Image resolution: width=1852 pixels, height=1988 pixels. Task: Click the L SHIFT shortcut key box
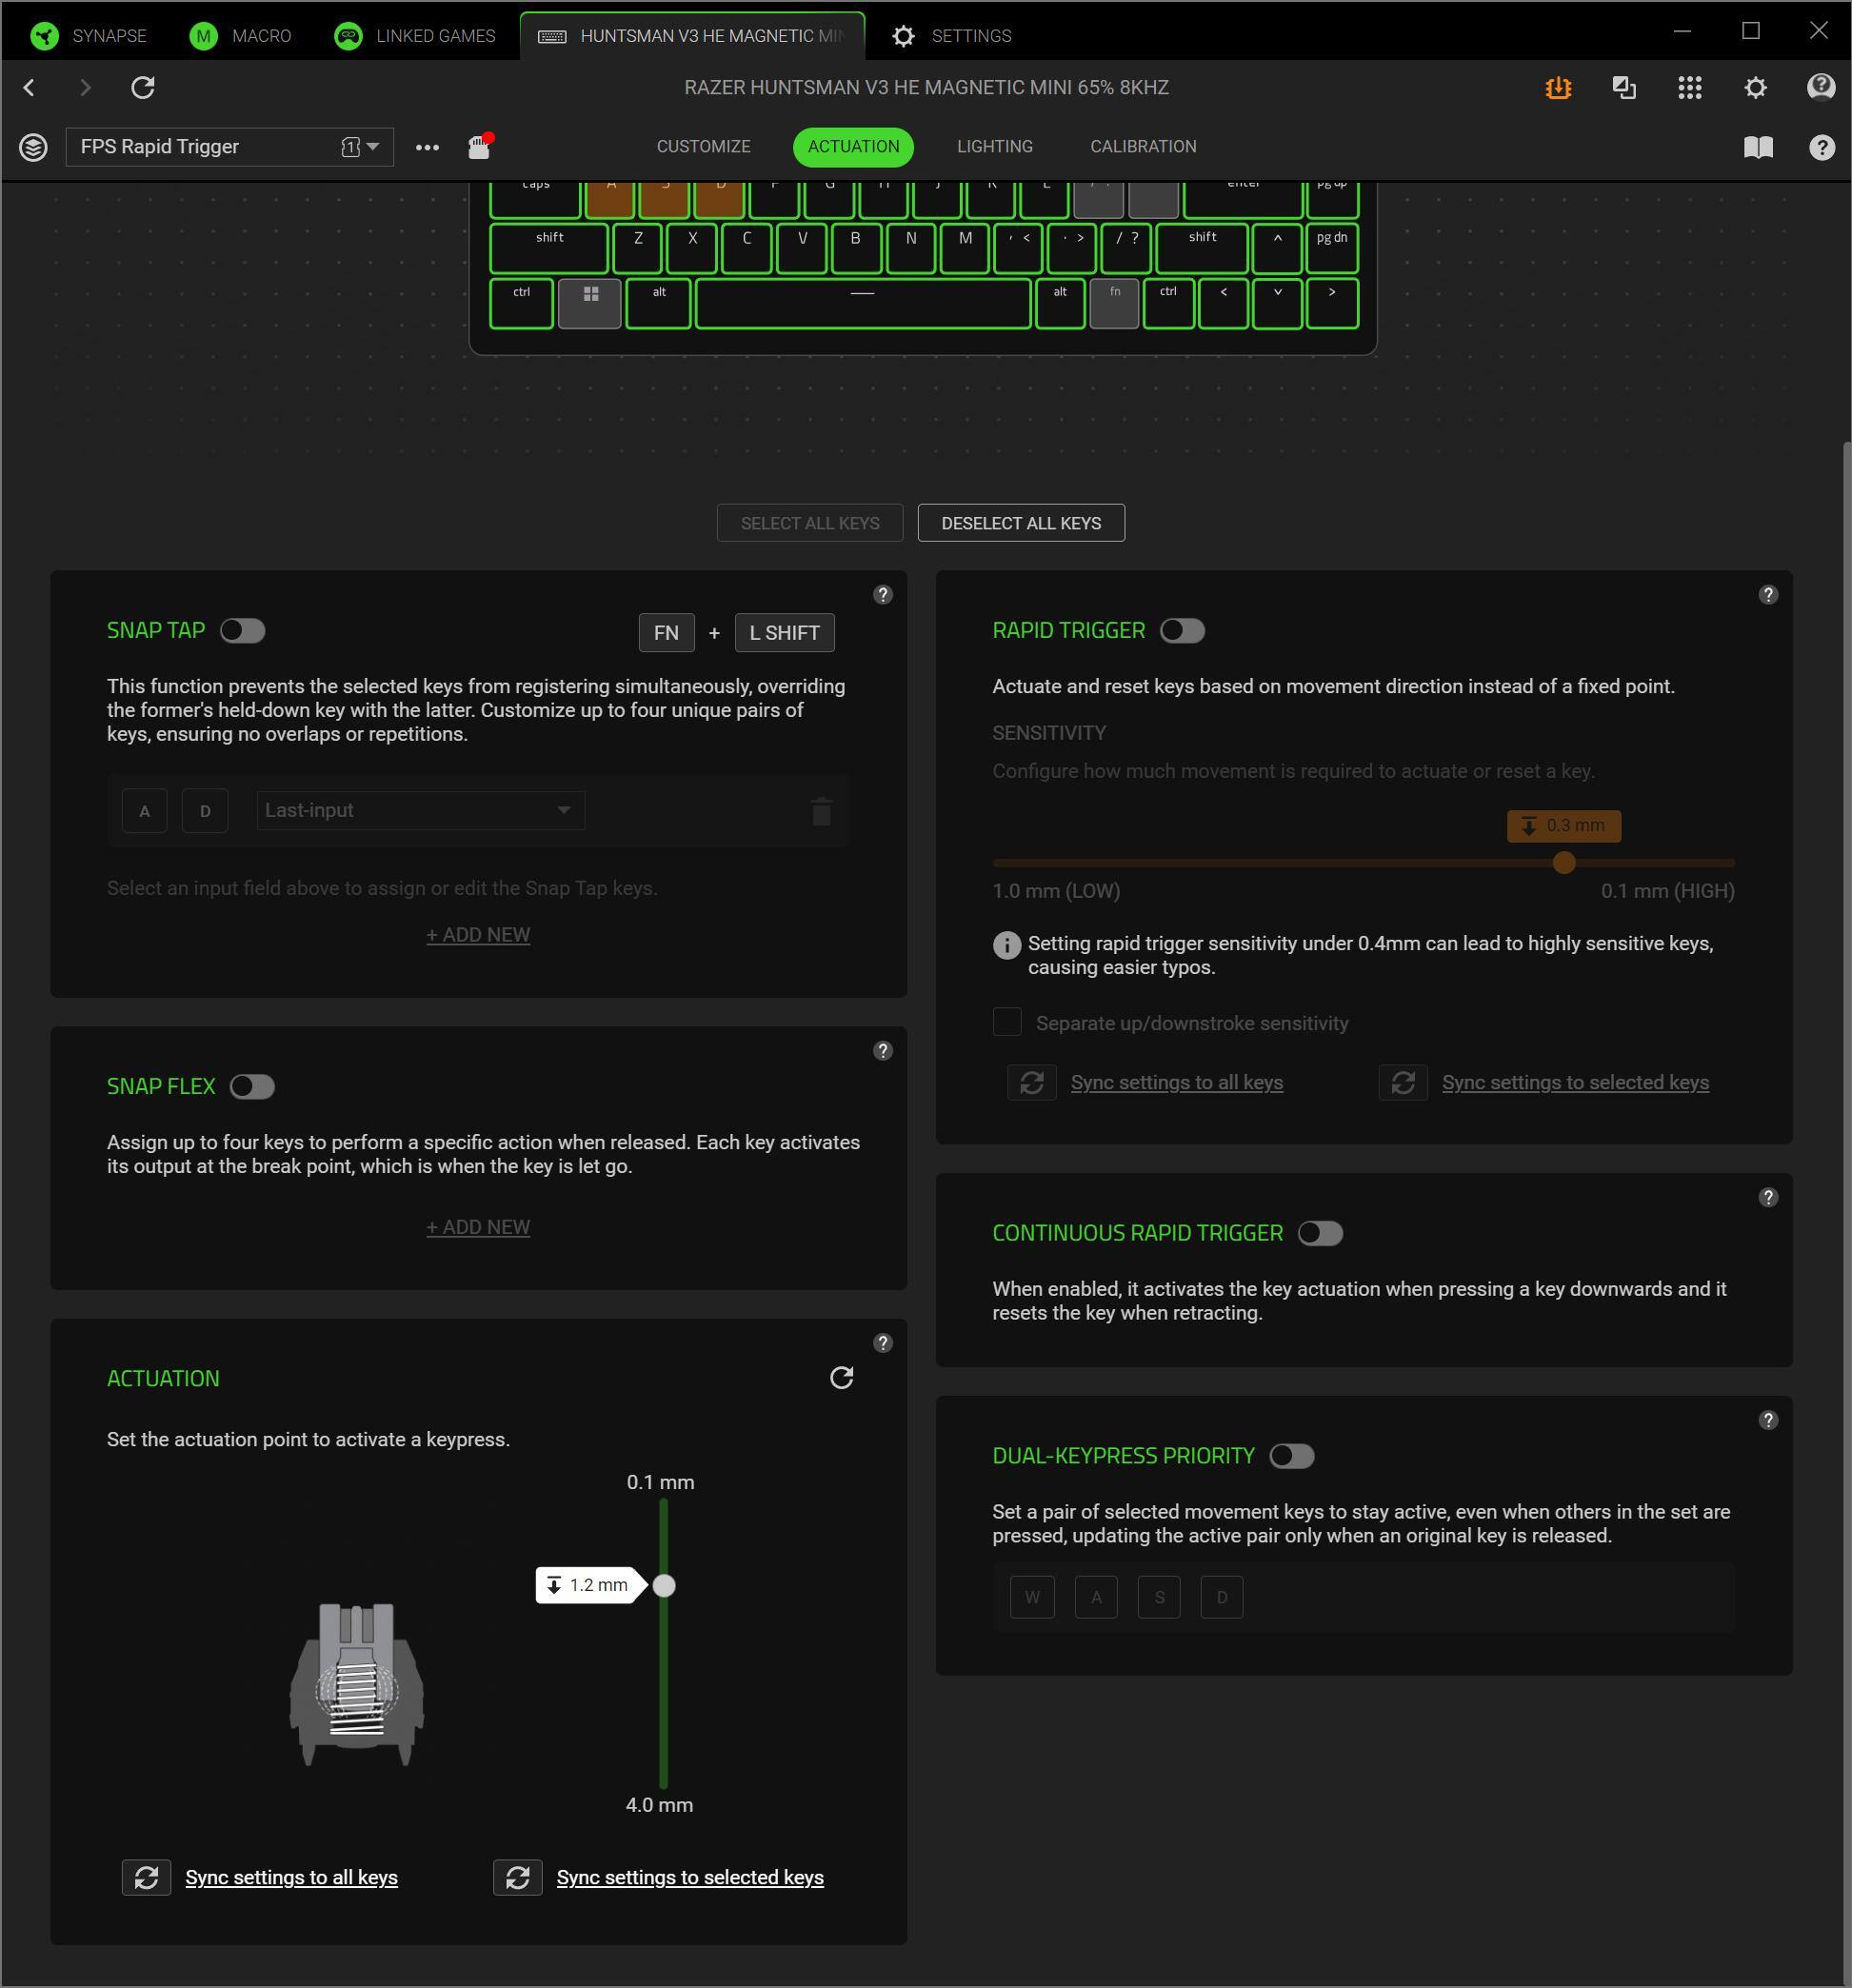pos(785,633)
